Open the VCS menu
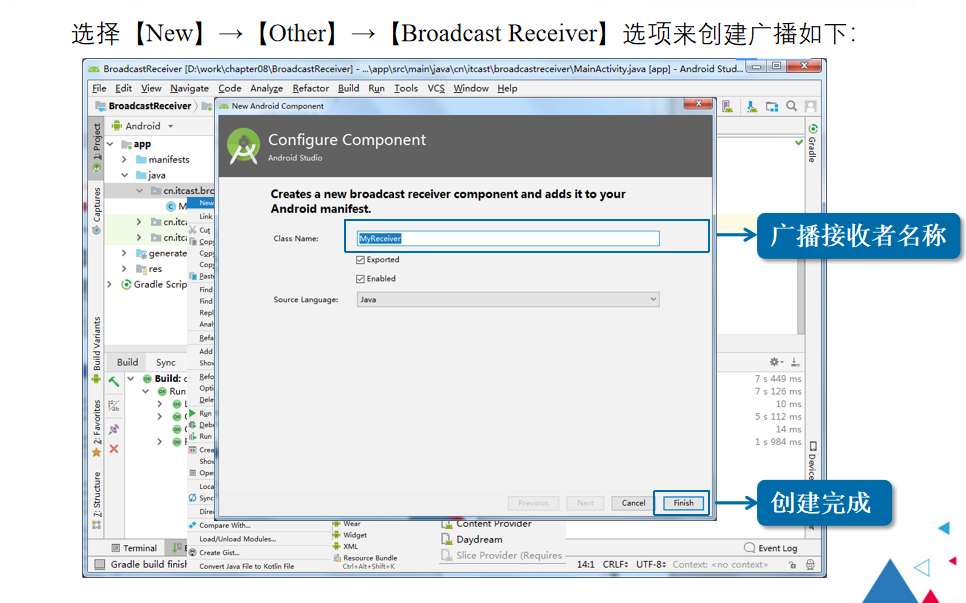This screenshot has height=603, width=966. [x=436, y=88]
